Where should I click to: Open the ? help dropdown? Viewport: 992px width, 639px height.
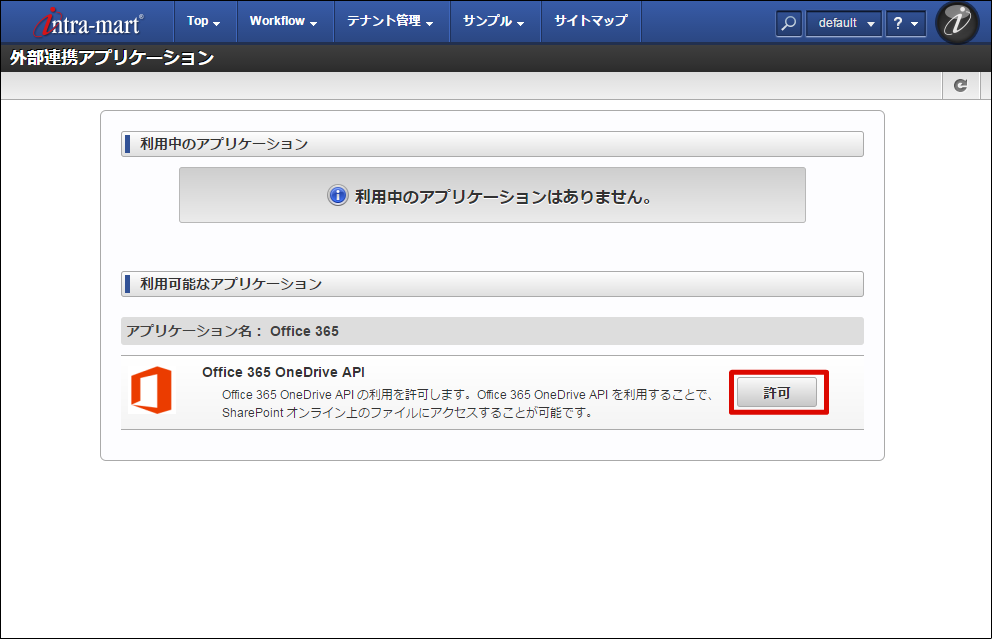coord(905,23)
